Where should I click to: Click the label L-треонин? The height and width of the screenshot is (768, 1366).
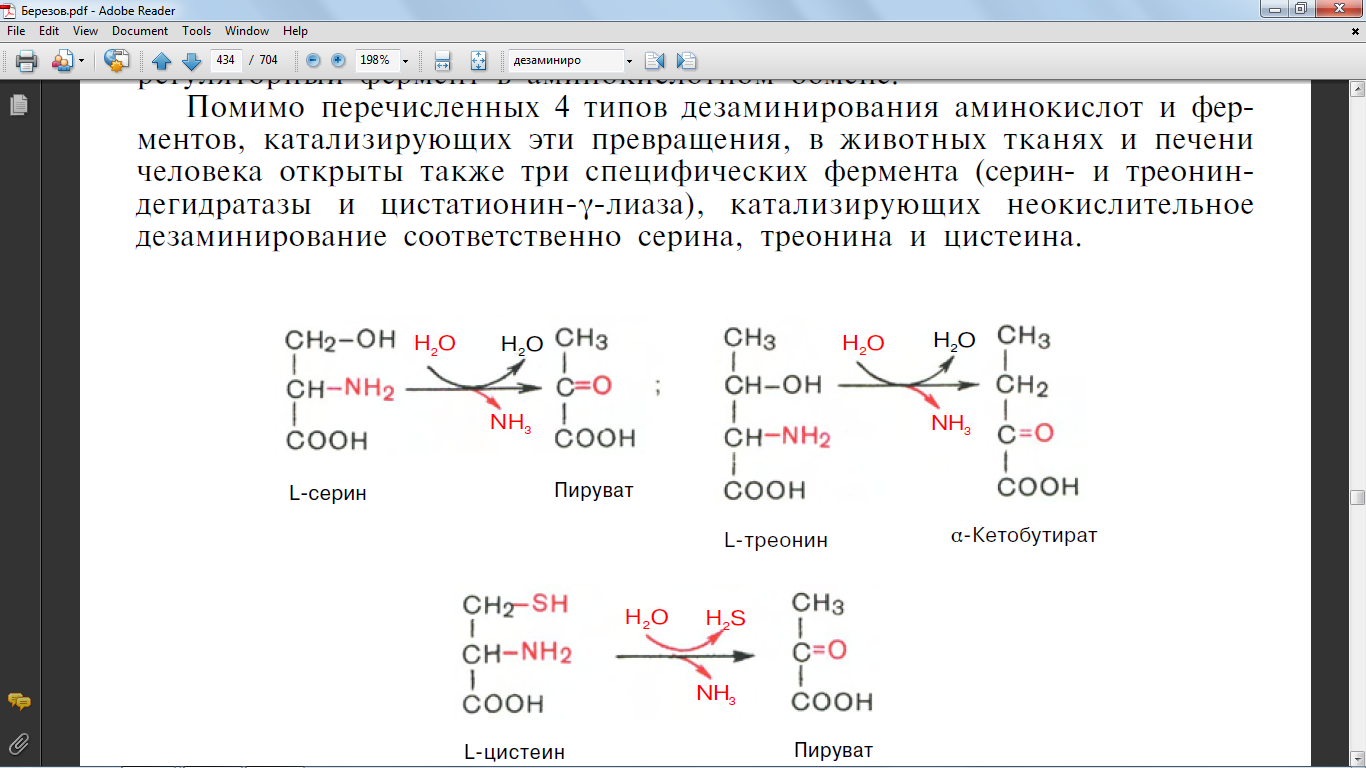coord(776,541)
